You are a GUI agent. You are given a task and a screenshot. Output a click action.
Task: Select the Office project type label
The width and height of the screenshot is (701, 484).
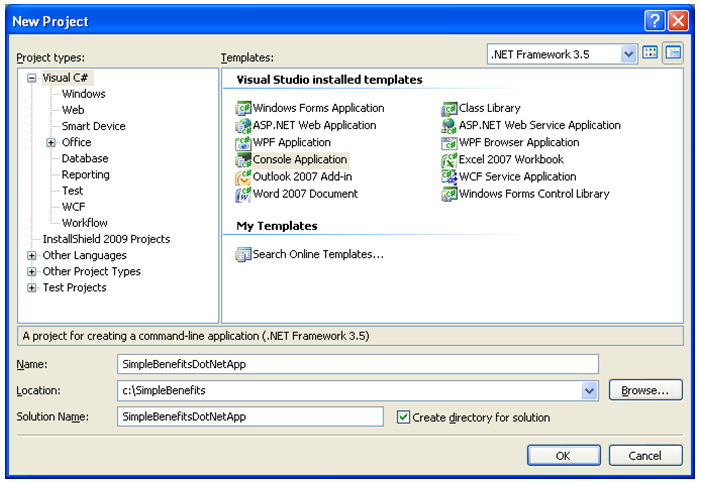76,142
